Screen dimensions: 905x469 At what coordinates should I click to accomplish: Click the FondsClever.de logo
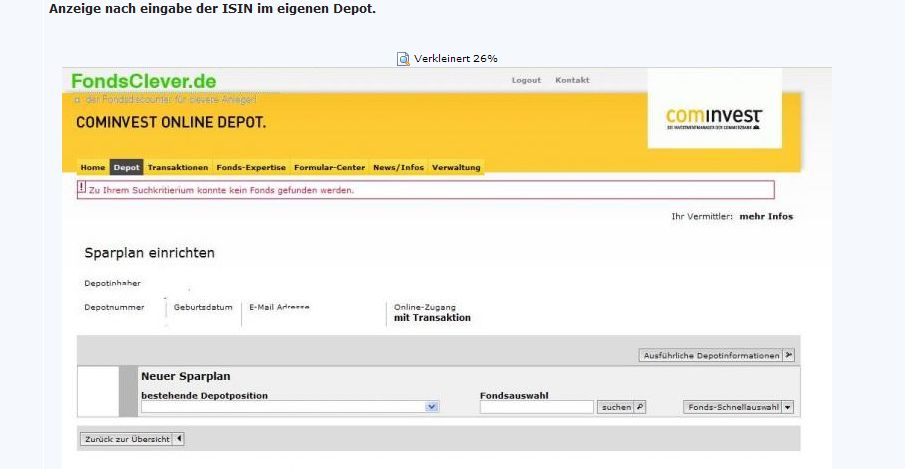tap(144, 81)
